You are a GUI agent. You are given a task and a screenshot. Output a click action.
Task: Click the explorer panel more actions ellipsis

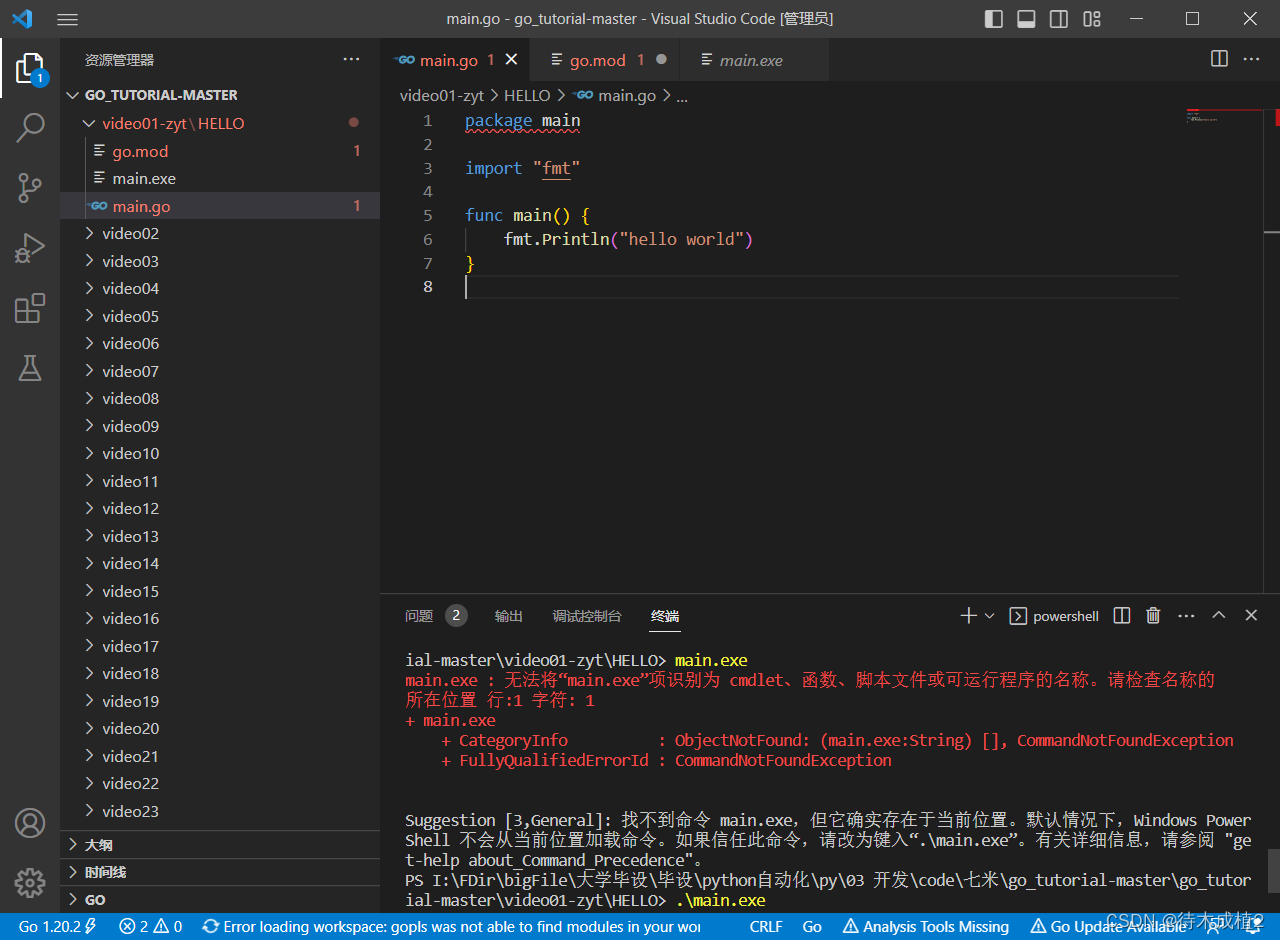(351, 60)
